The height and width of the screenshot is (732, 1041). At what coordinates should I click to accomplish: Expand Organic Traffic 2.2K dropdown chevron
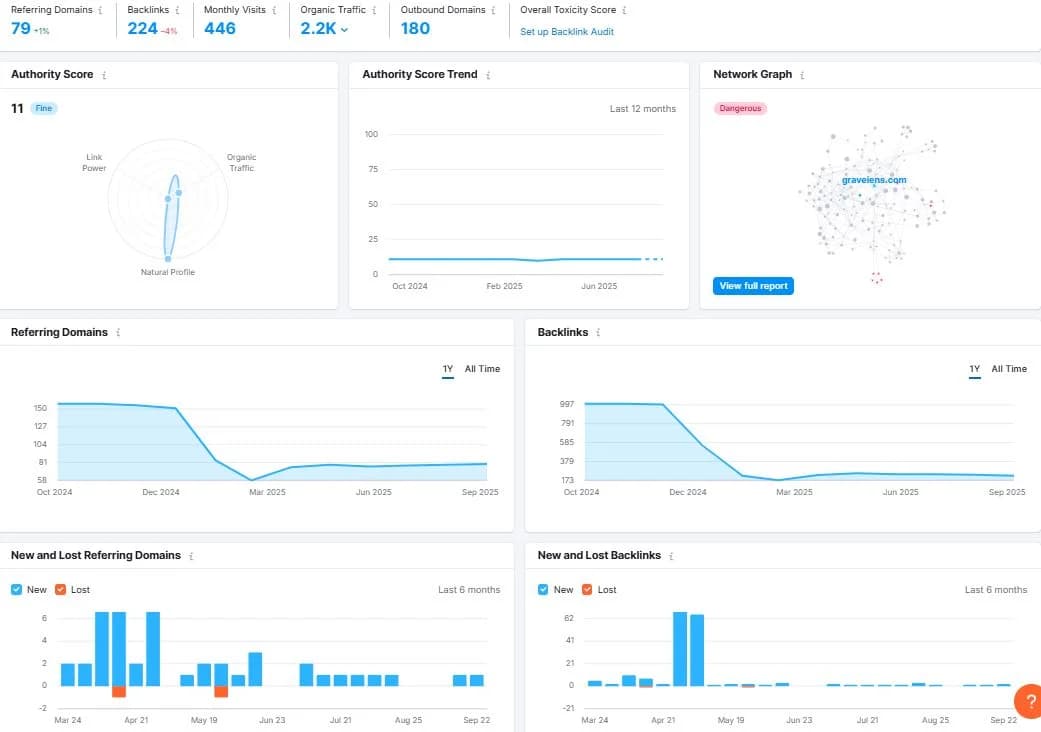pyautogui.click(x=344, y=29)
